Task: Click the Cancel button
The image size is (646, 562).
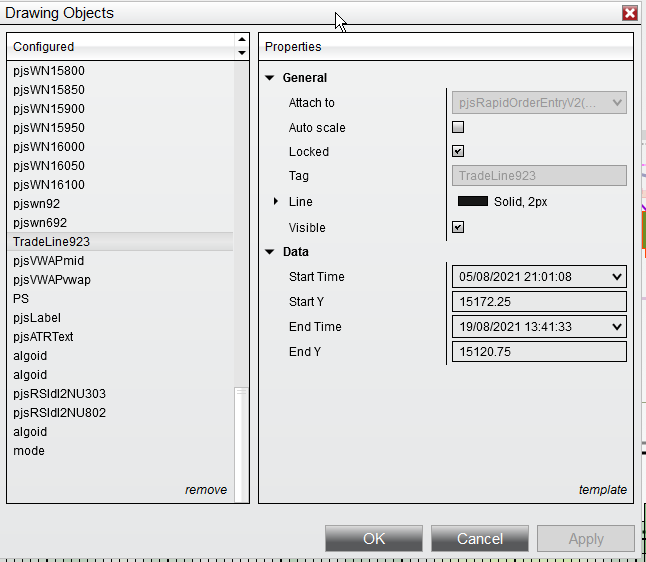Action: 480,539
